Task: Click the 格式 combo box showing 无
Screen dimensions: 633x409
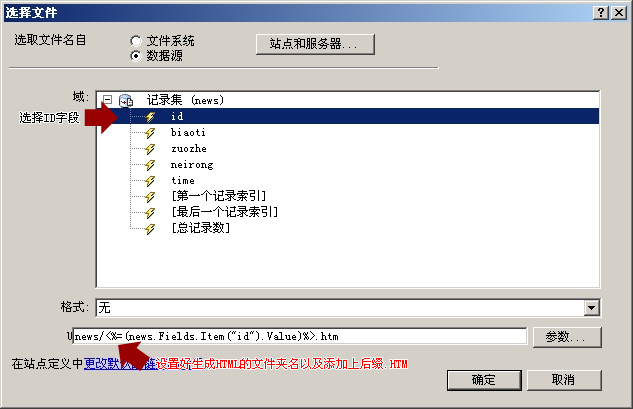Action: (x=348, y=308)
